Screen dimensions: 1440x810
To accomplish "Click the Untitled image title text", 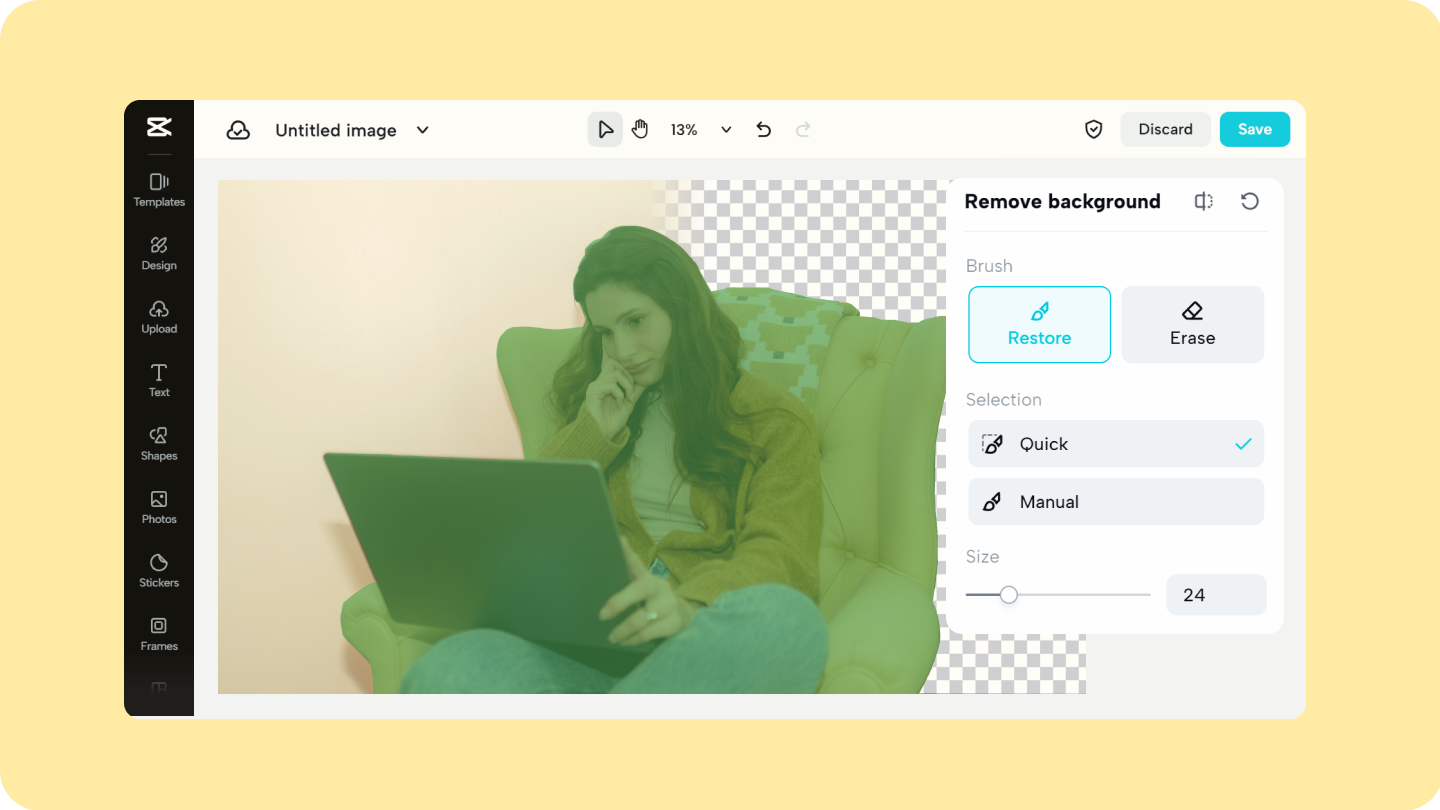I will click(336, 130).
